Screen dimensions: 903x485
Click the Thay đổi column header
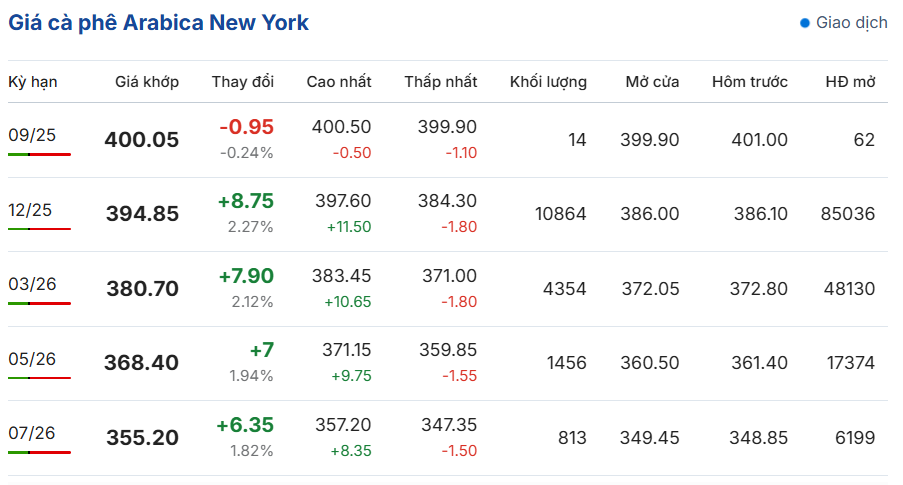click(x=242, y=82)
